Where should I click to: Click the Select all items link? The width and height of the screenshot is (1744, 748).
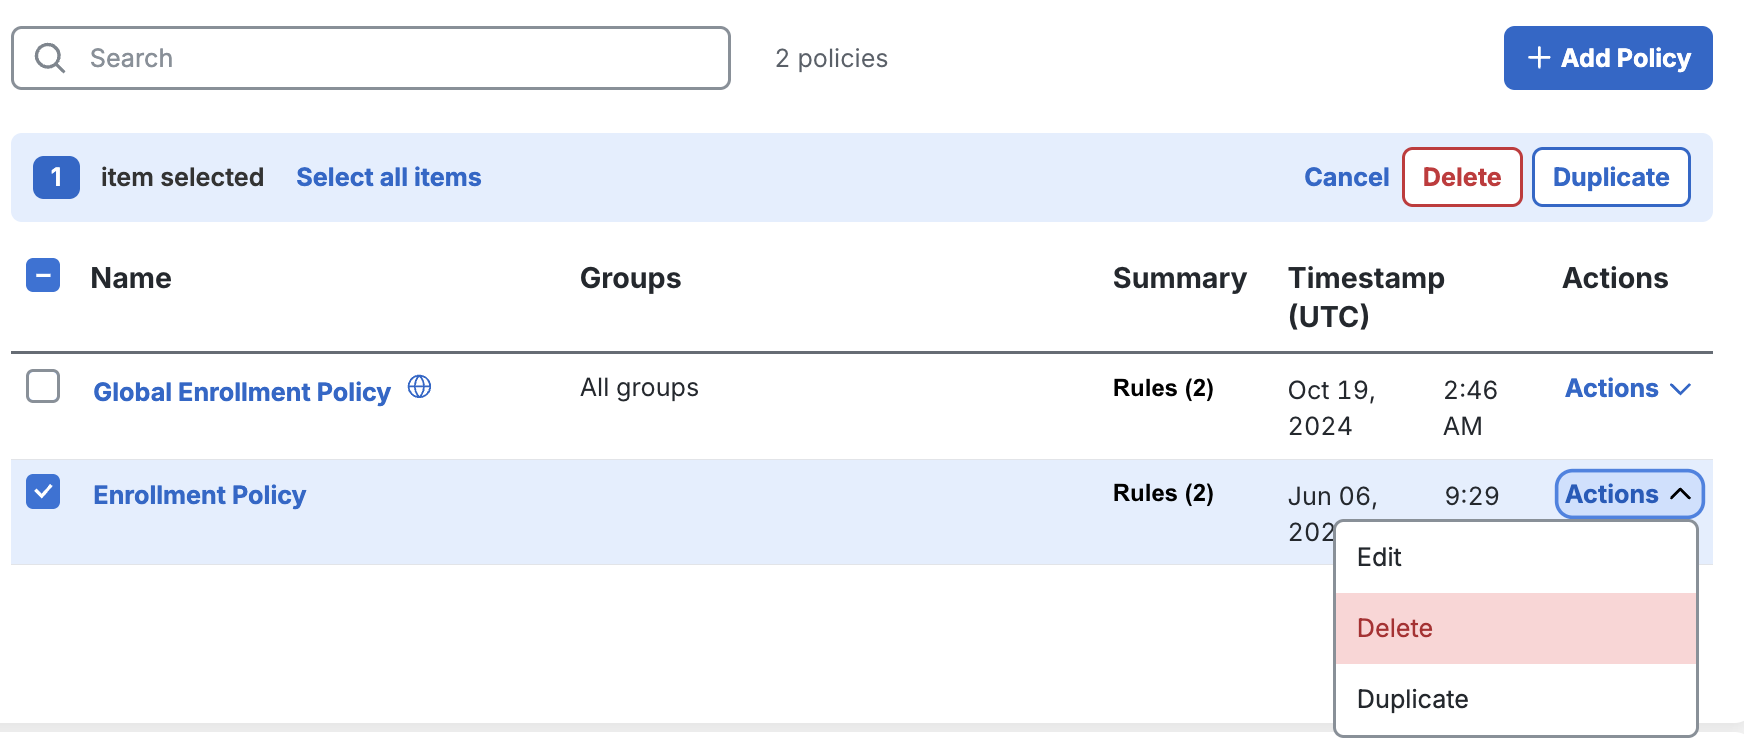point(388,177)
